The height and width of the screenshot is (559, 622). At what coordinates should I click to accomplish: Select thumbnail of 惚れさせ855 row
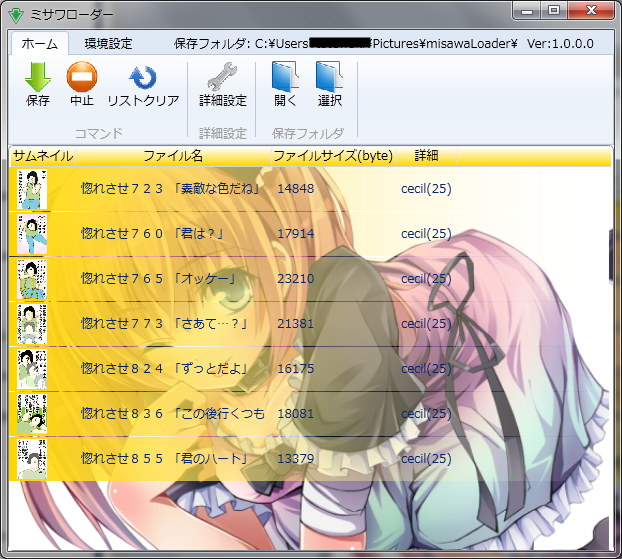click(32, 459)
